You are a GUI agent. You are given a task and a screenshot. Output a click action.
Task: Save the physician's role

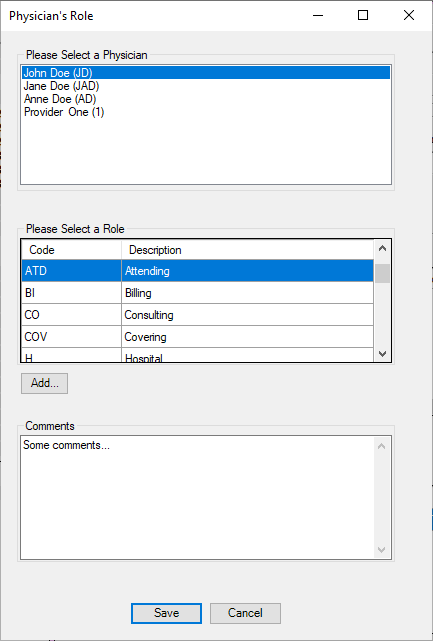pyautogui.click(x=166, y=613)
